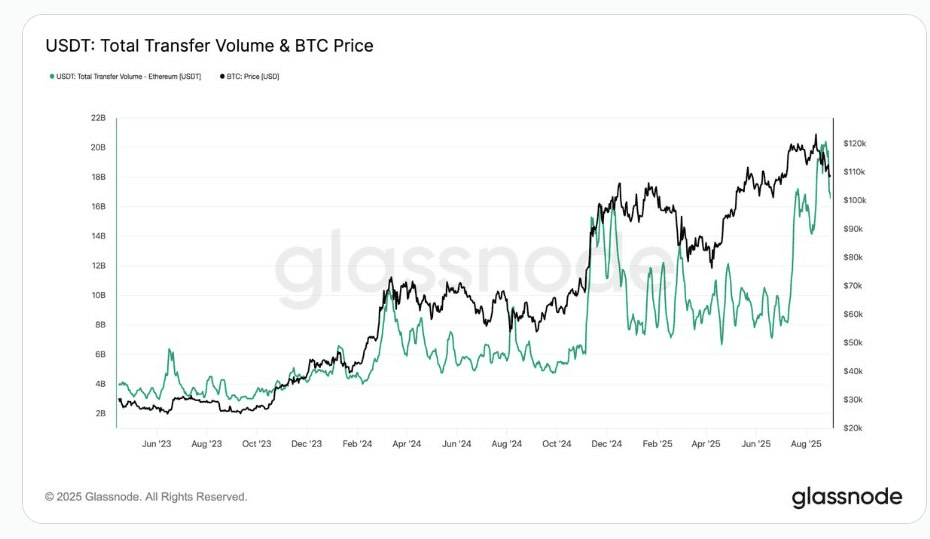930x539 pixels.
Task: Click the chart title text
Action: 209,46
